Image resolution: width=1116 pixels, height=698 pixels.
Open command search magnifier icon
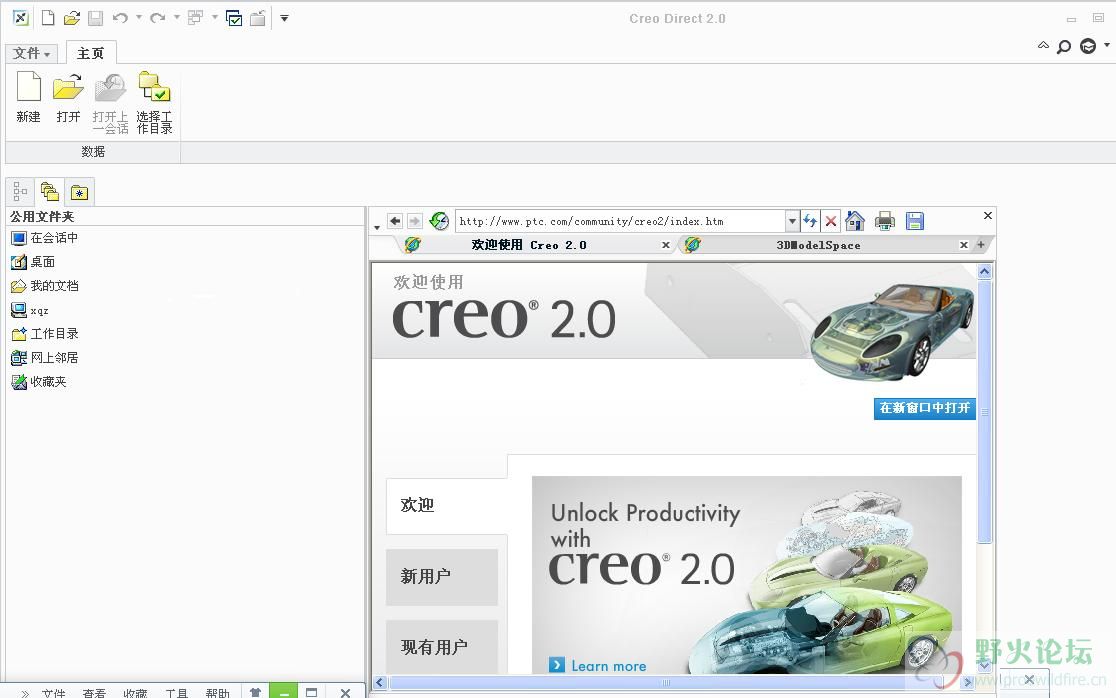tap(1064, 47)
